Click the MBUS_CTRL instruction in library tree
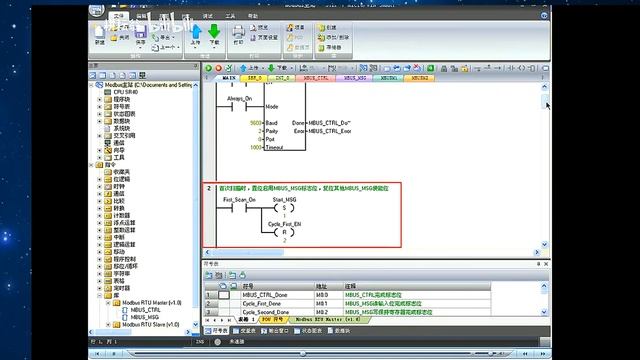The image size is (640, 360). pos(145,310)
